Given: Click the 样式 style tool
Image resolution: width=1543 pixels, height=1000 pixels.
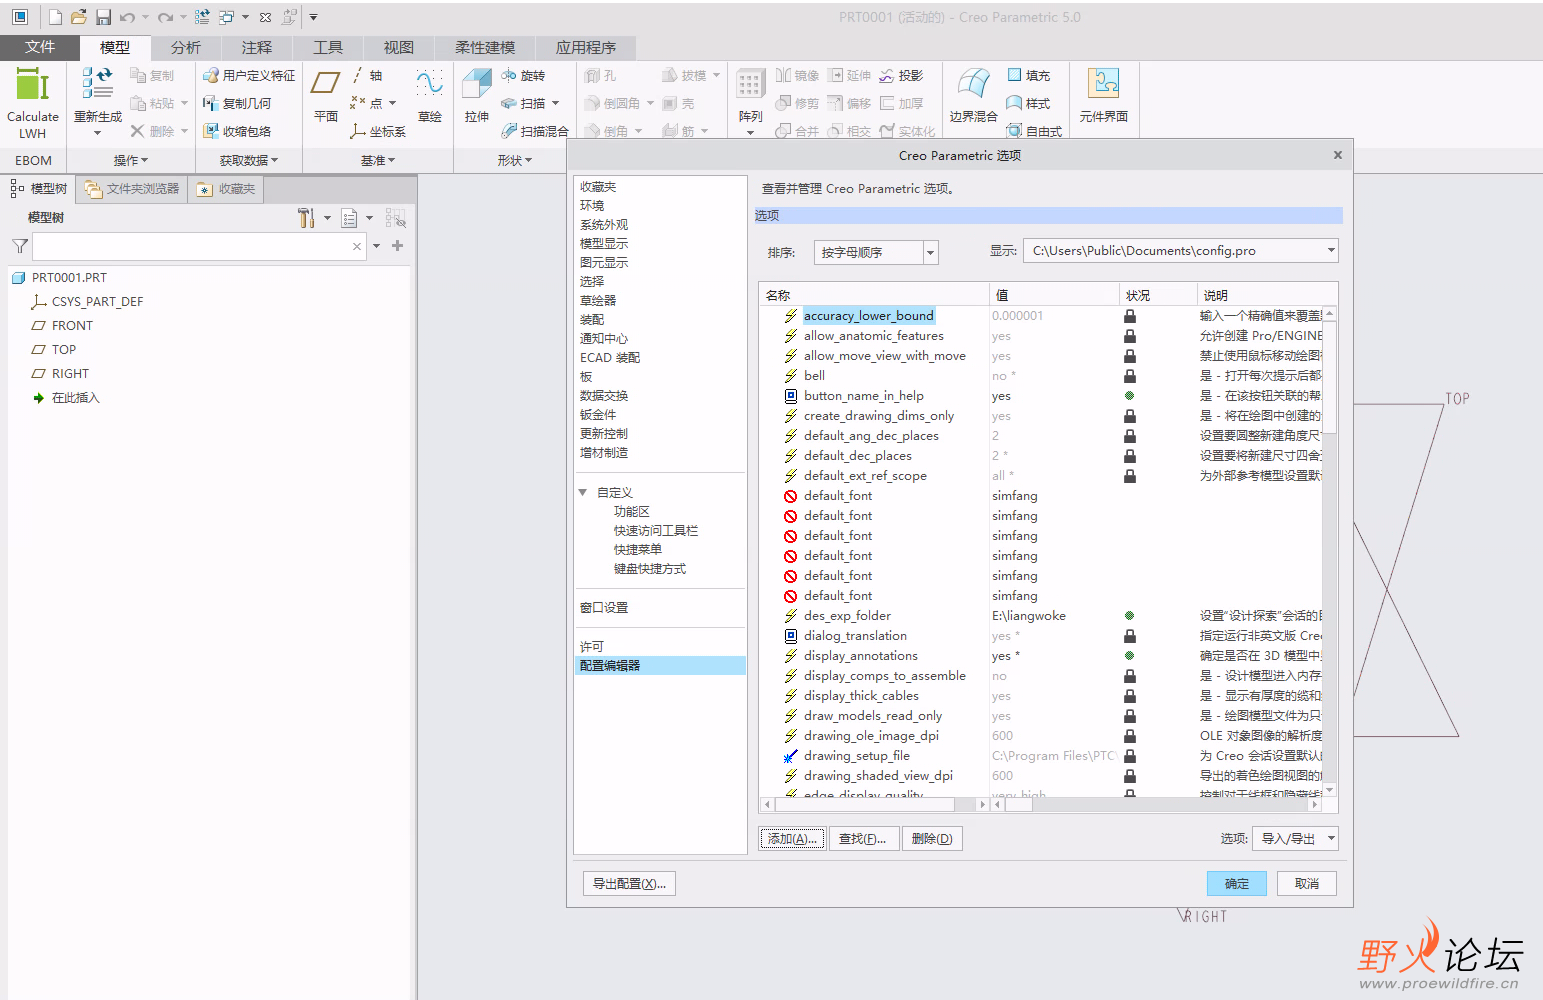Looking at the screenshot, I should (1029, 103).
